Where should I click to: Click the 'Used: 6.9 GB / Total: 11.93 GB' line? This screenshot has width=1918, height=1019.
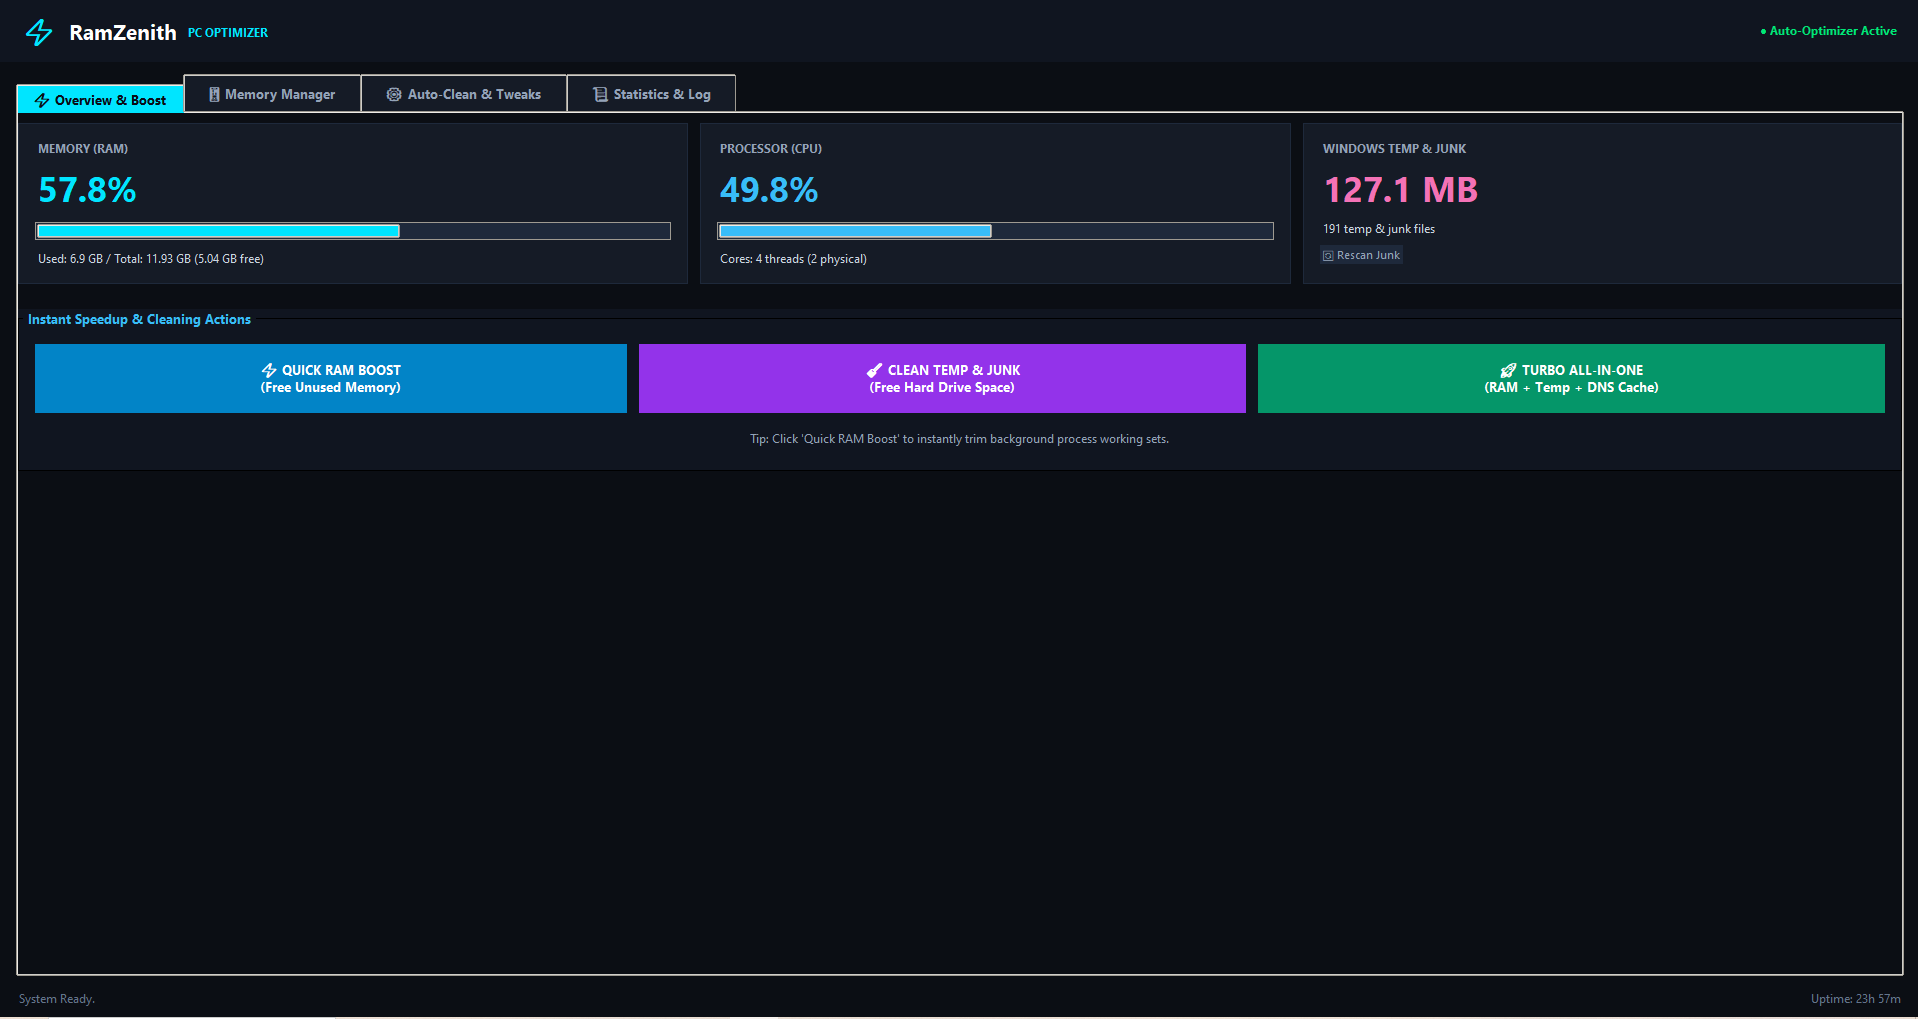pos(151,259)
